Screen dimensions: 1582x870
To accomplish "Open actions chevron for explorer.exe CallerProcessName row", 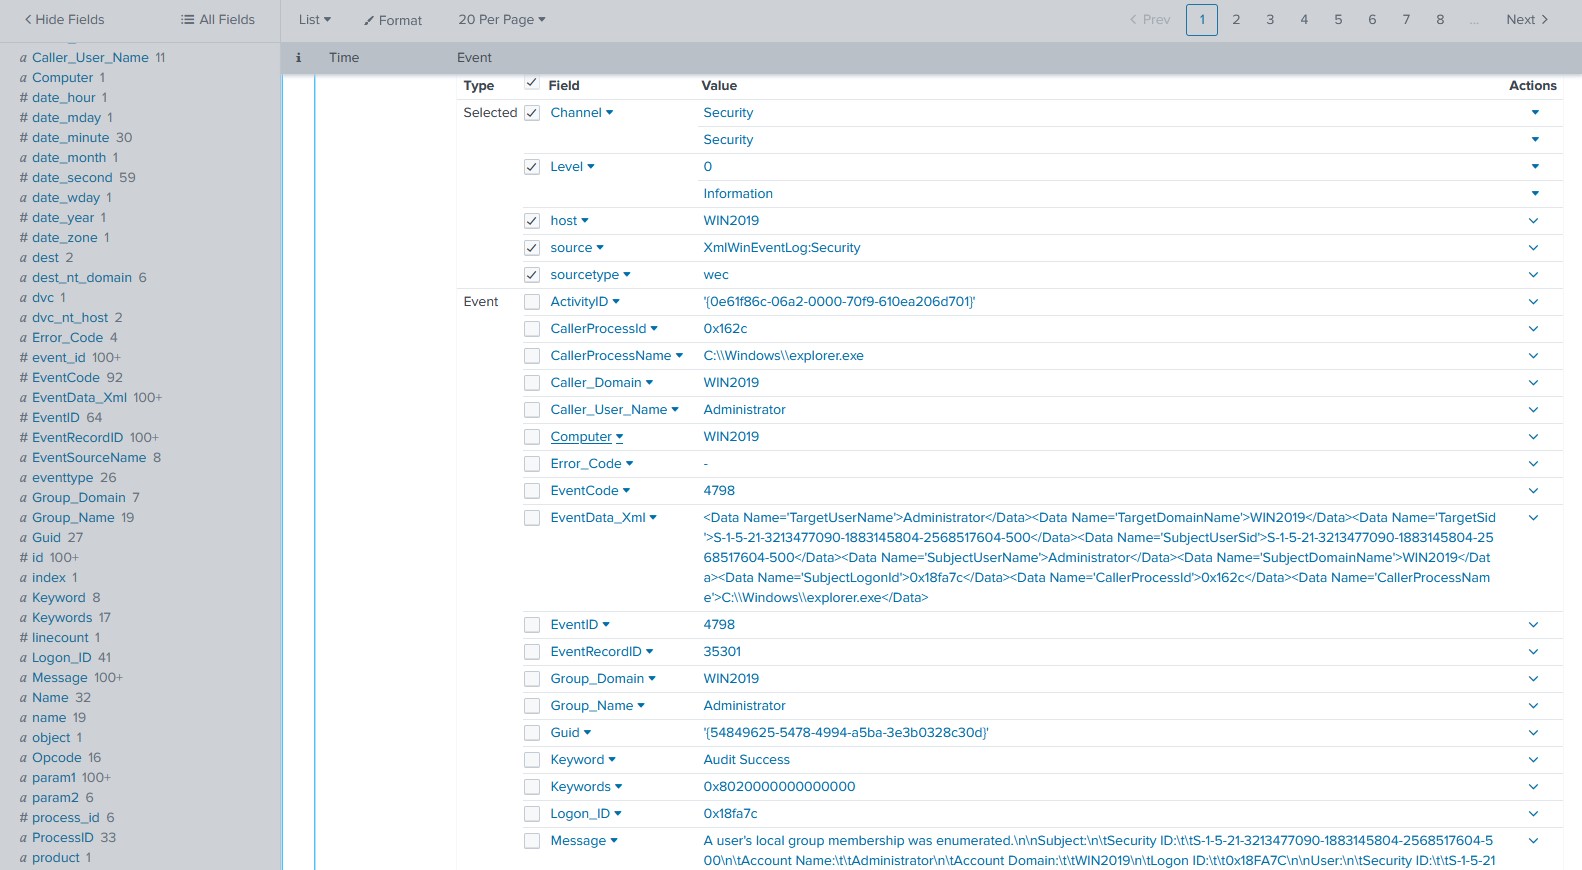I will point(1534,356).
